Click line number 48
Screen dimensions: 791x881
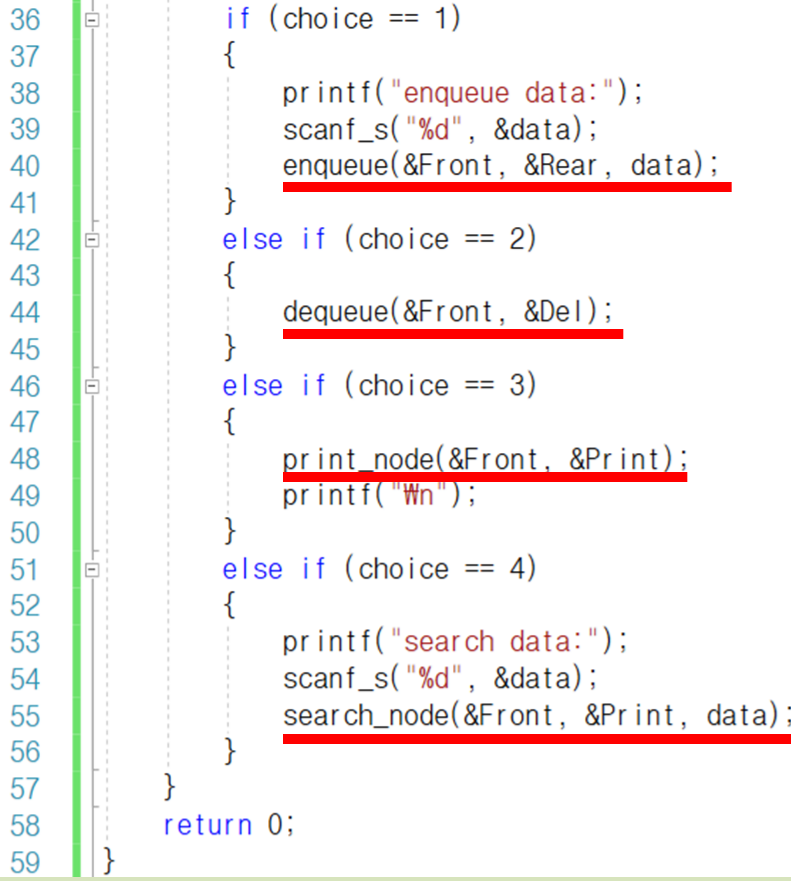coord(25,460)
